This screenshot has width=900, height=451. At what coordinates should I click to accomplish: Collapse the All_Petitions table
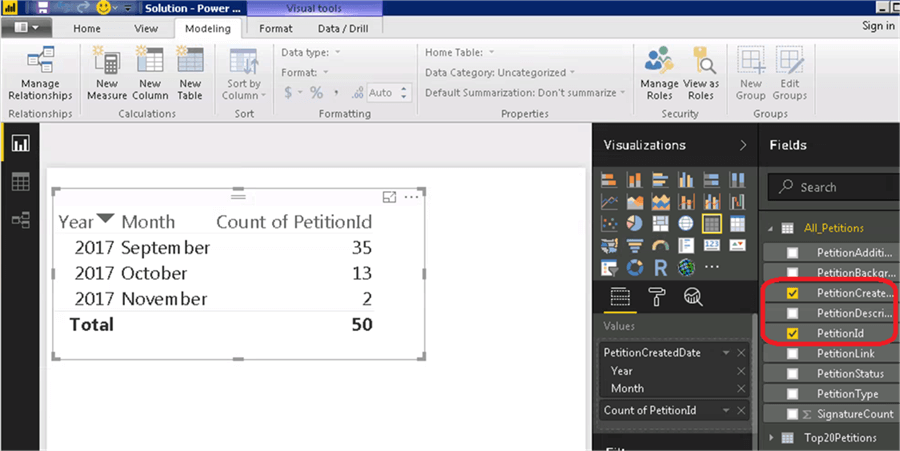click(770, 228)
